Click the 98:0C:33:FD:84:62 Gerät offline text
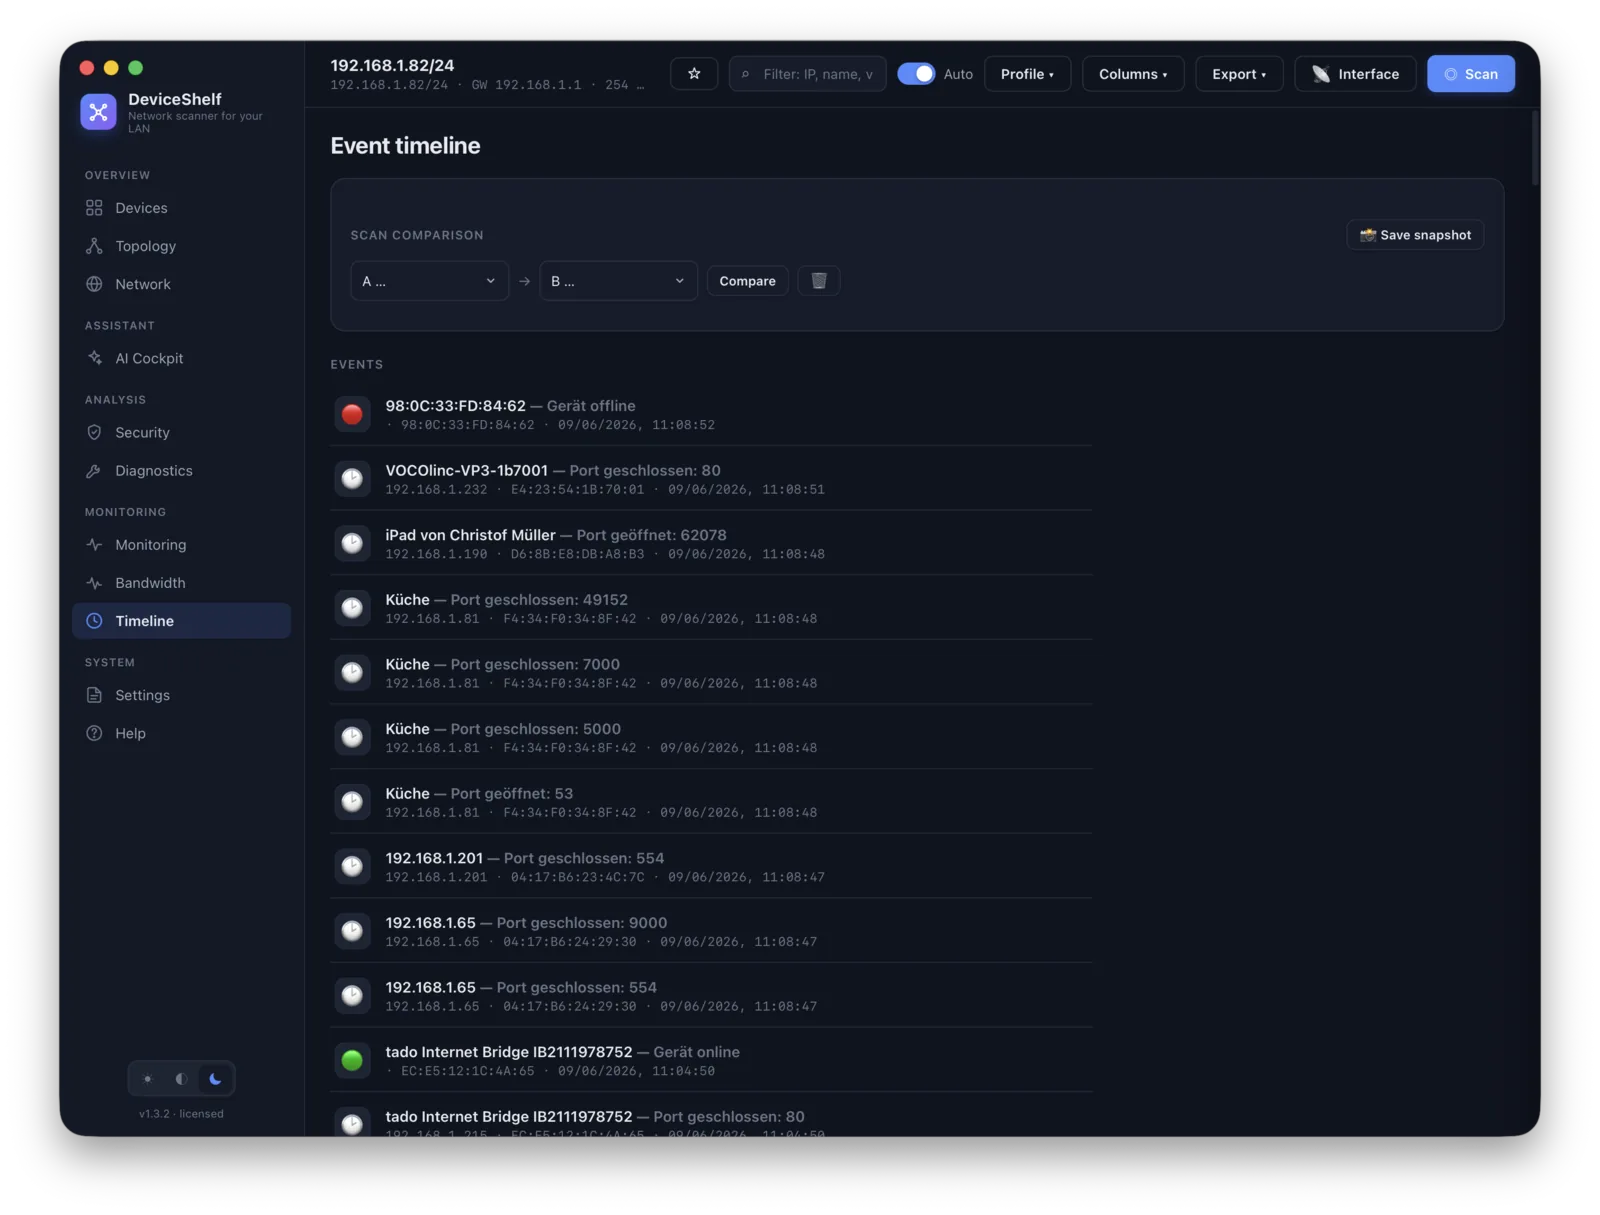 coord(510,406)
